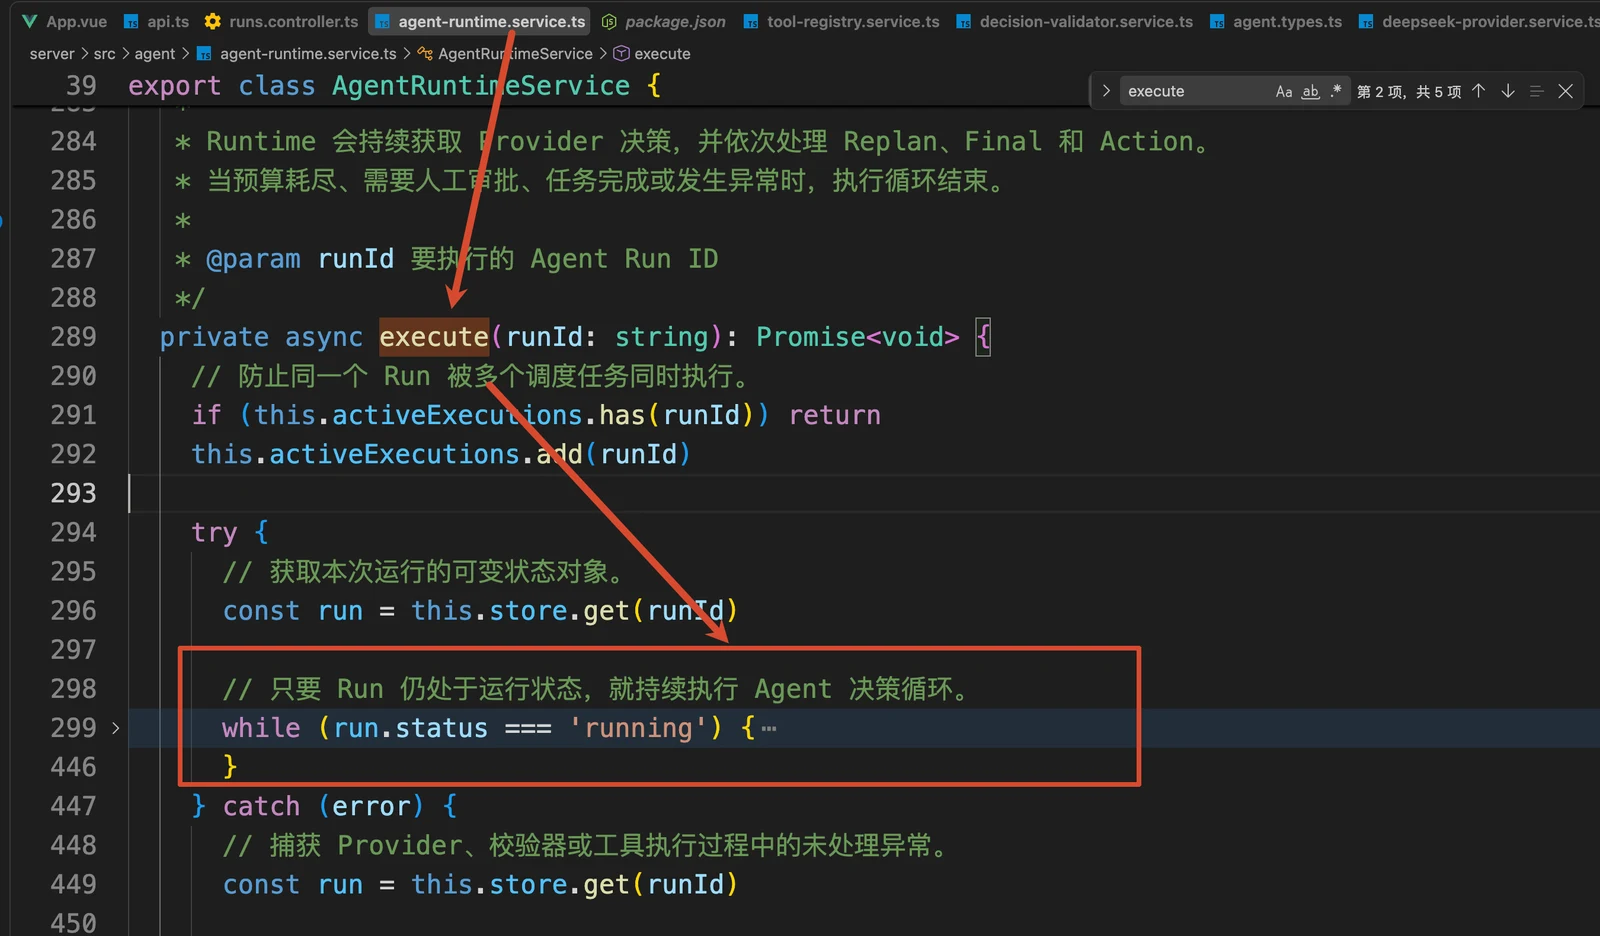Click the package.json tab file icon
The image size is (1600, 936).
pyautogui.click(x=610, y=21)
